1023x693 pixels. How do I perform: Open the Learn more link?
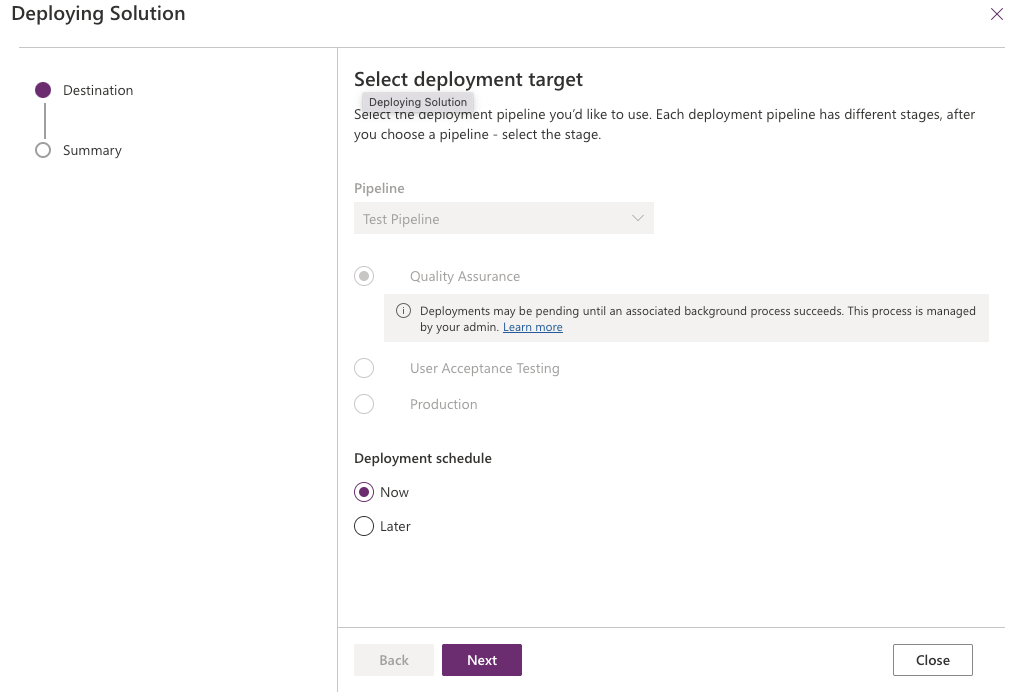pyautogui.click(x=532, y=327)
